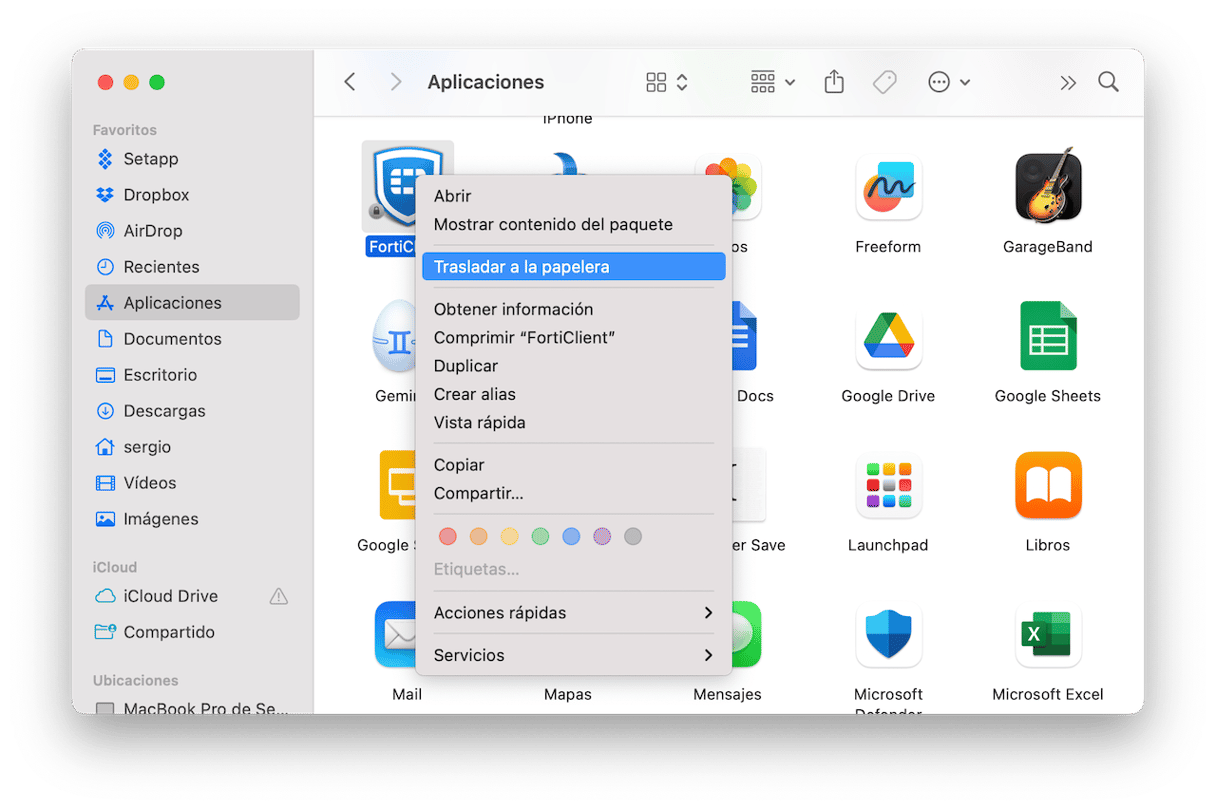Select the Libros app icon
Viewport: 1216px width, 809px height.
[x=1048, y=486]
